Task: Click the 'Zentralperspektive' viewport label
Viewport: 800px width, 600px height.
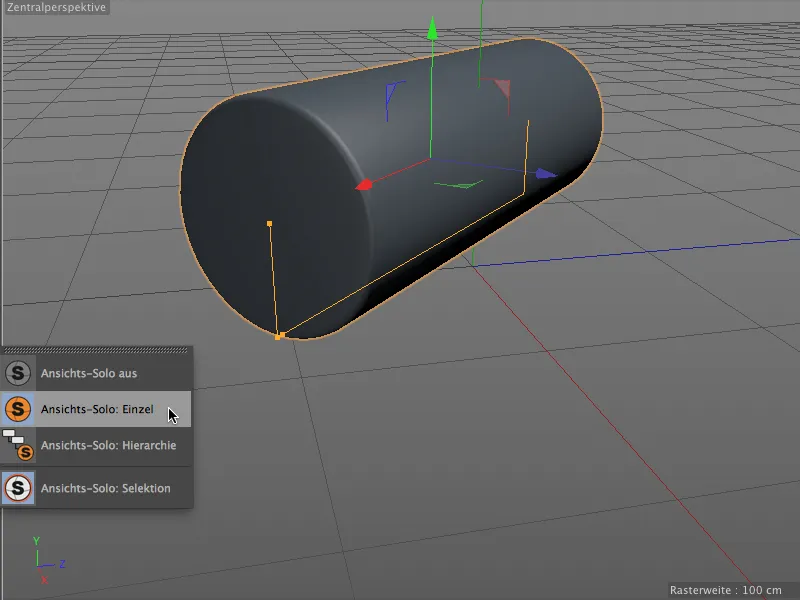Action: [56, 7]
